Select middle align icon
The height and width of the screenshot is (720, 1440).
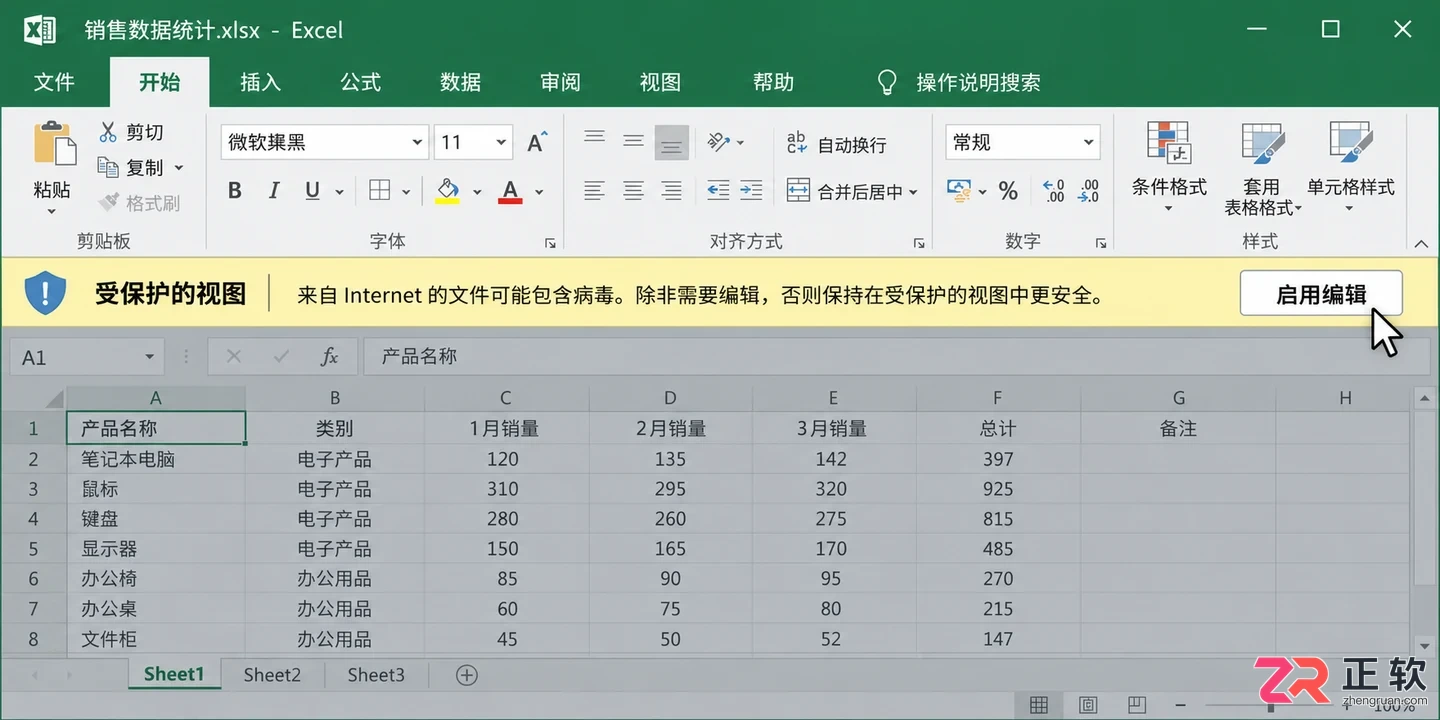(x=633, y=141)
